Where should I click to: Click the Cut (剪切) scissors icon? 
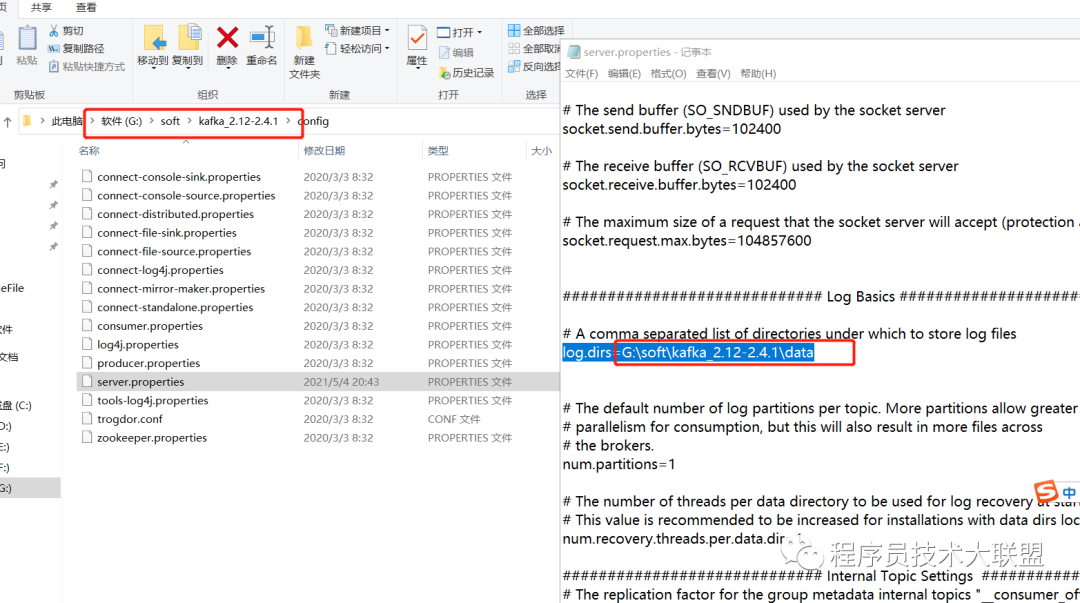tap(54, 31)
